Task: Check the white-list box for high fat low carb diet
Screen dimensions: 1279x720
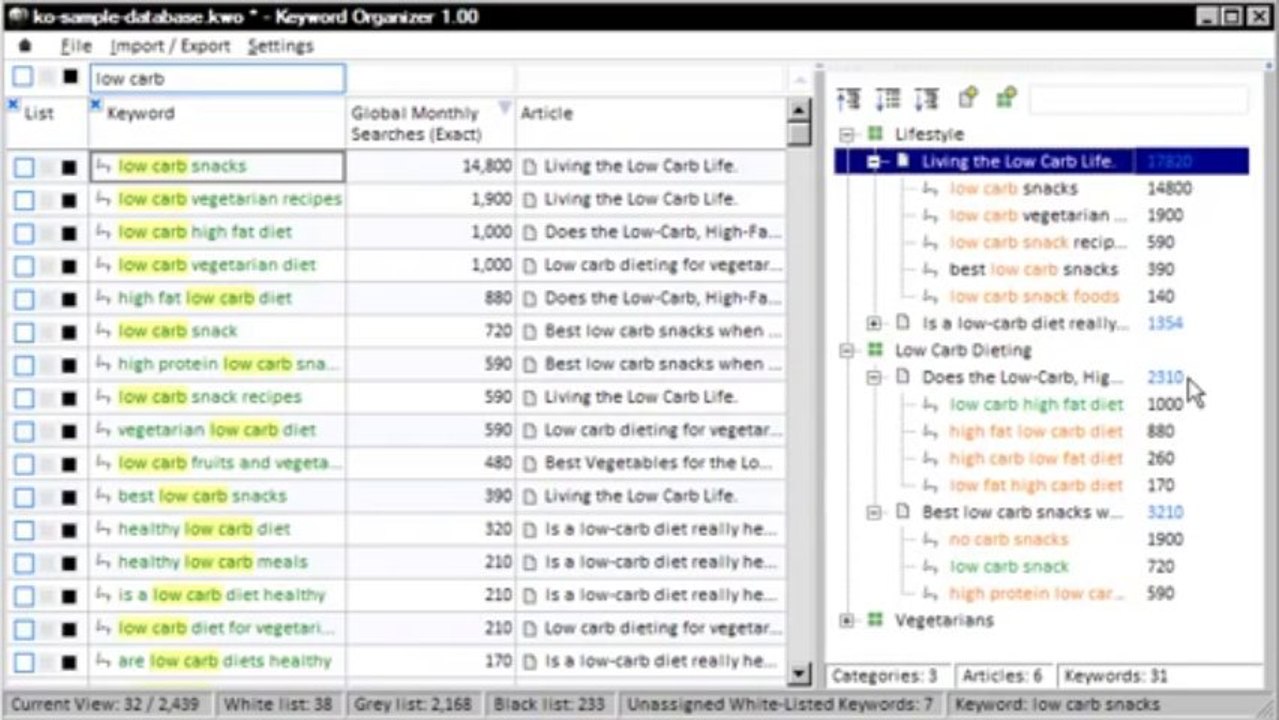Action: coord(23,299)
